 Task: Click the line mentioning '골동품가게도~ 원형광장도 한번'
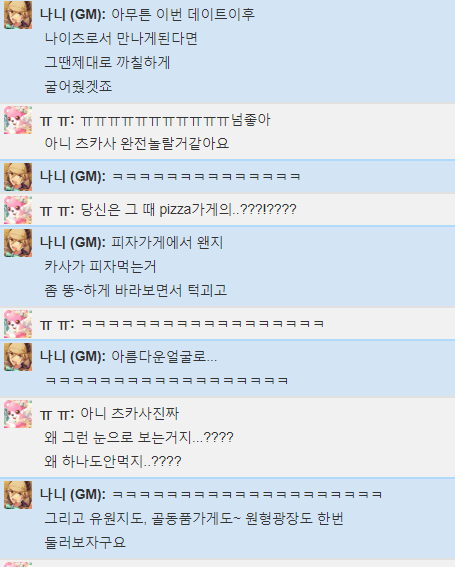pos(194,519)
